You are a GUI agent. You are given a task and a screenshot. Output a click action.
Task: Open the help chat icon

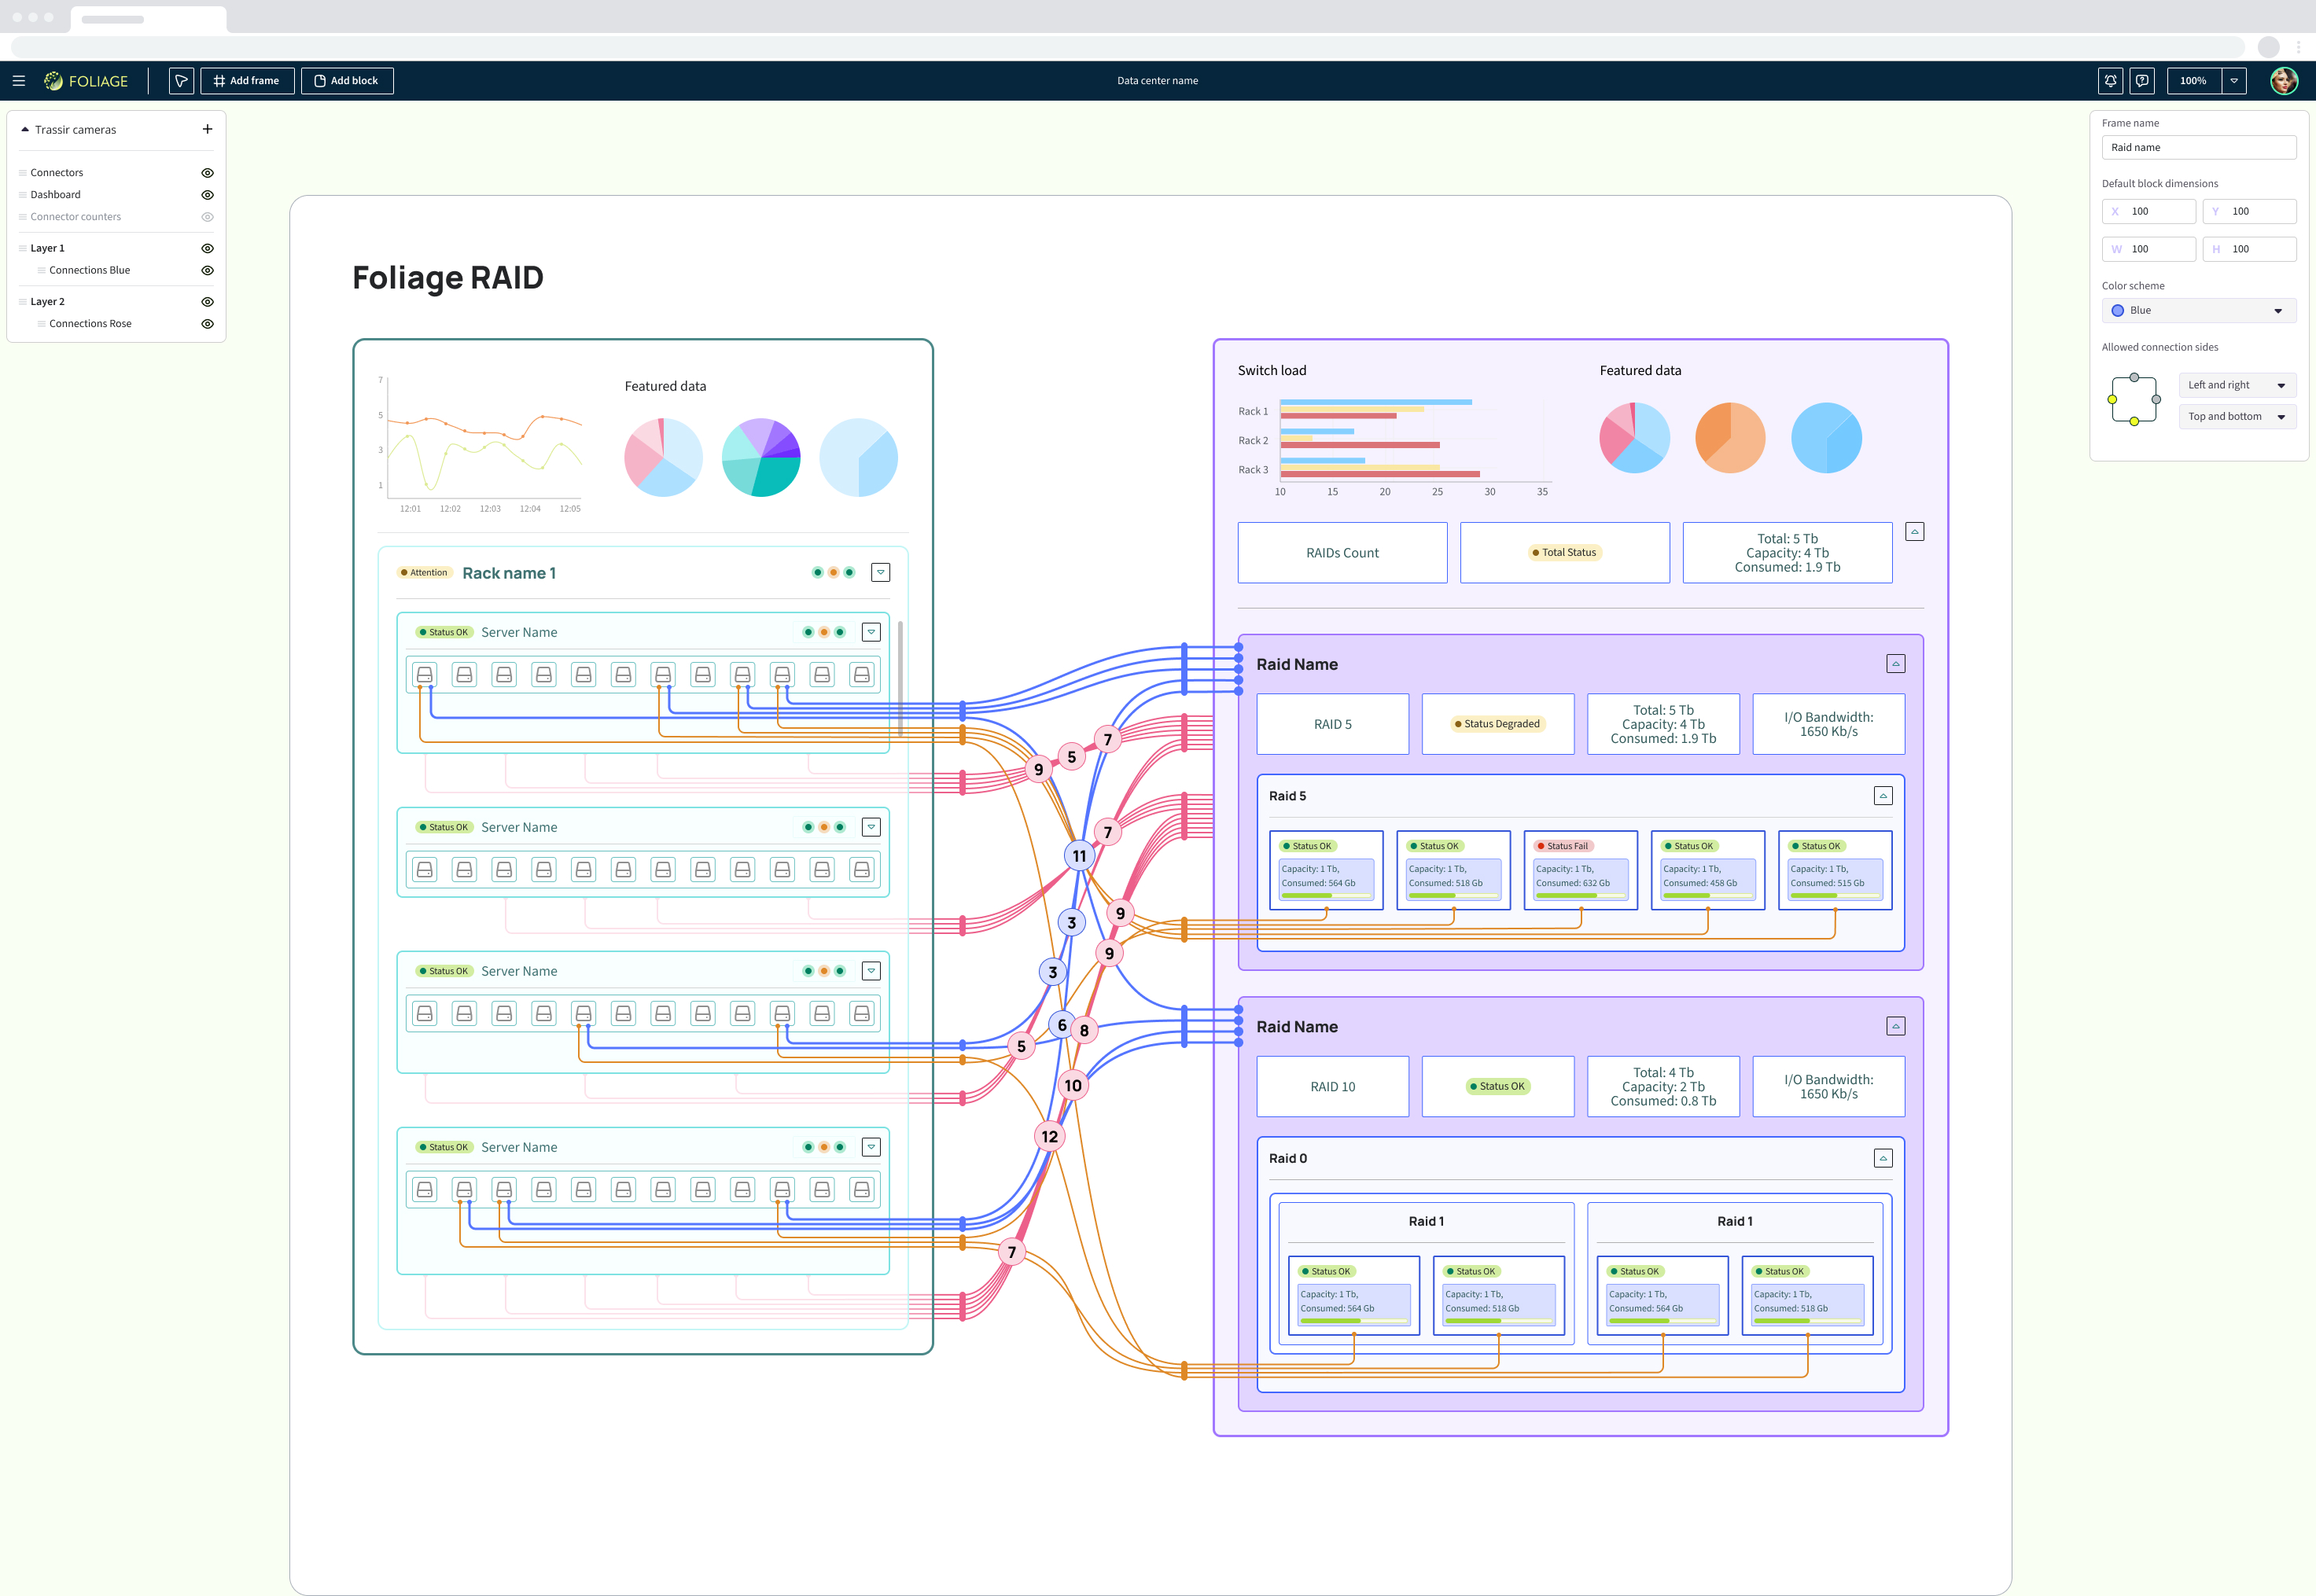point(2142,81)
